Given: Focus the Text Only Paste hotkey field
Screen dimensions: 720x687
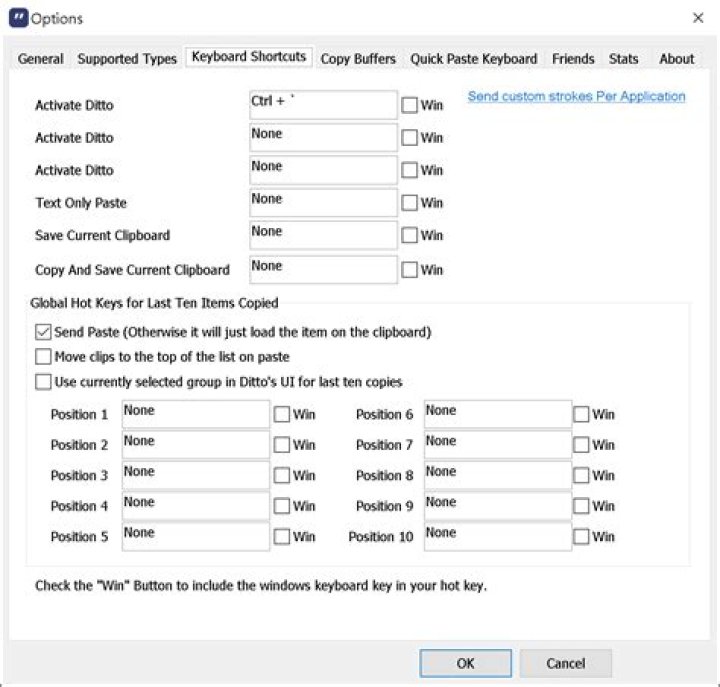Looking at the screenshot, I should tap(323, 203).
